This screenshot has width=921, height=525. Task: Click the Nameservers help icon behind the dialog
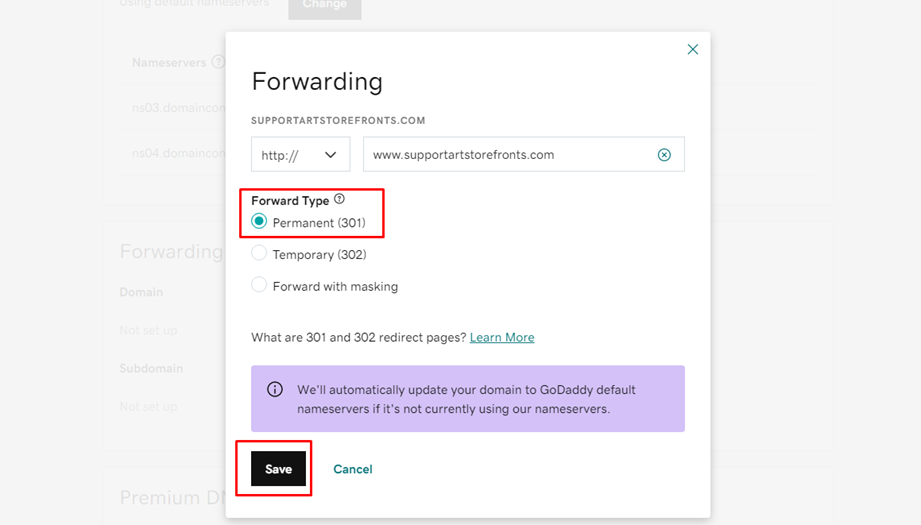tap(219, 62)
